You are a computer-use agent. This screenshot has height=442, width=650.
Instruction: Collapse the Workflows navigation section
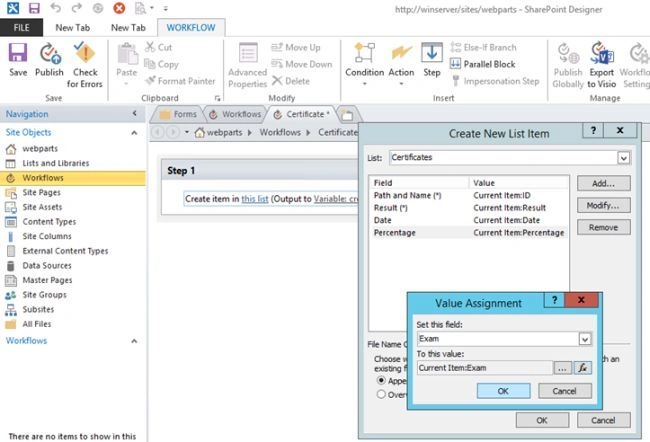click(134, 341)
